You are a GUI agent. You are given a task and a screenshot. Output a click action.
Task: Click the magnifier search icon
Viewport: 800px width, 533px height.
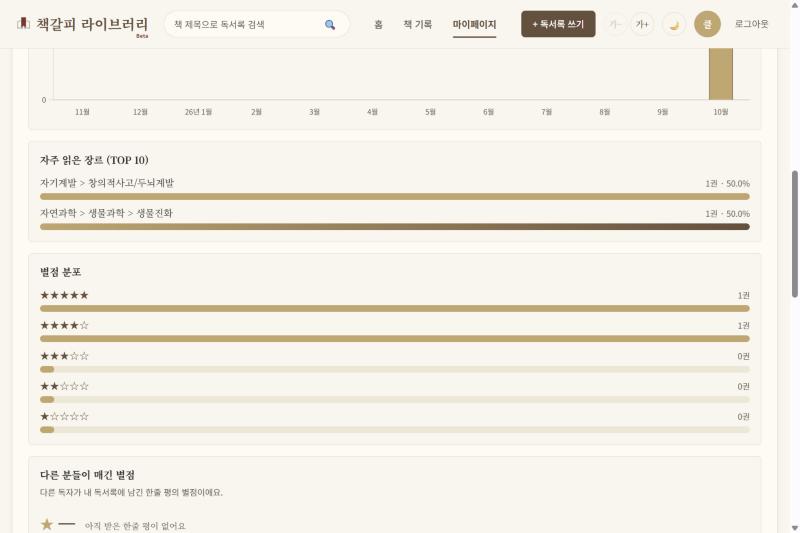point(330,24)
